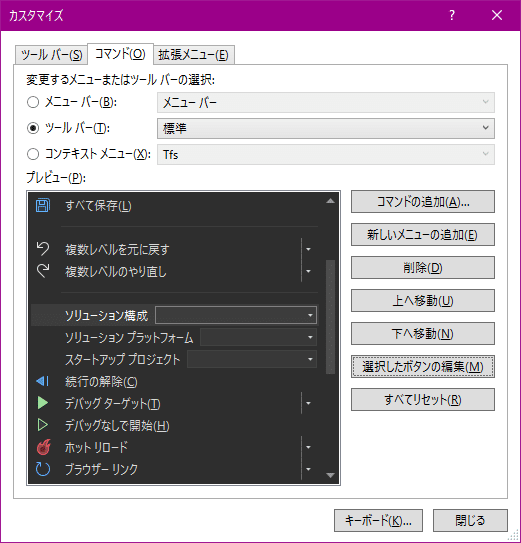Select the multi-level undo arrow icon
This screenshot has height=543, width=521.
(x=43, y=249)
